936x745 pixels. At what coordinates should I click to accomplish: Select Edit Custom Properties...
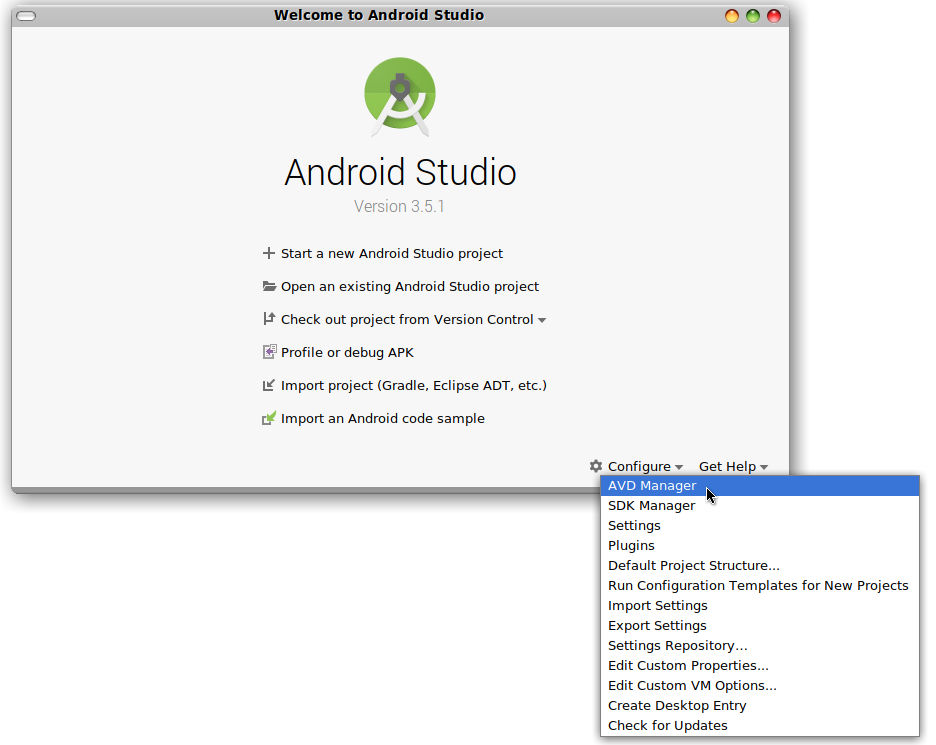tap(760, 666)
